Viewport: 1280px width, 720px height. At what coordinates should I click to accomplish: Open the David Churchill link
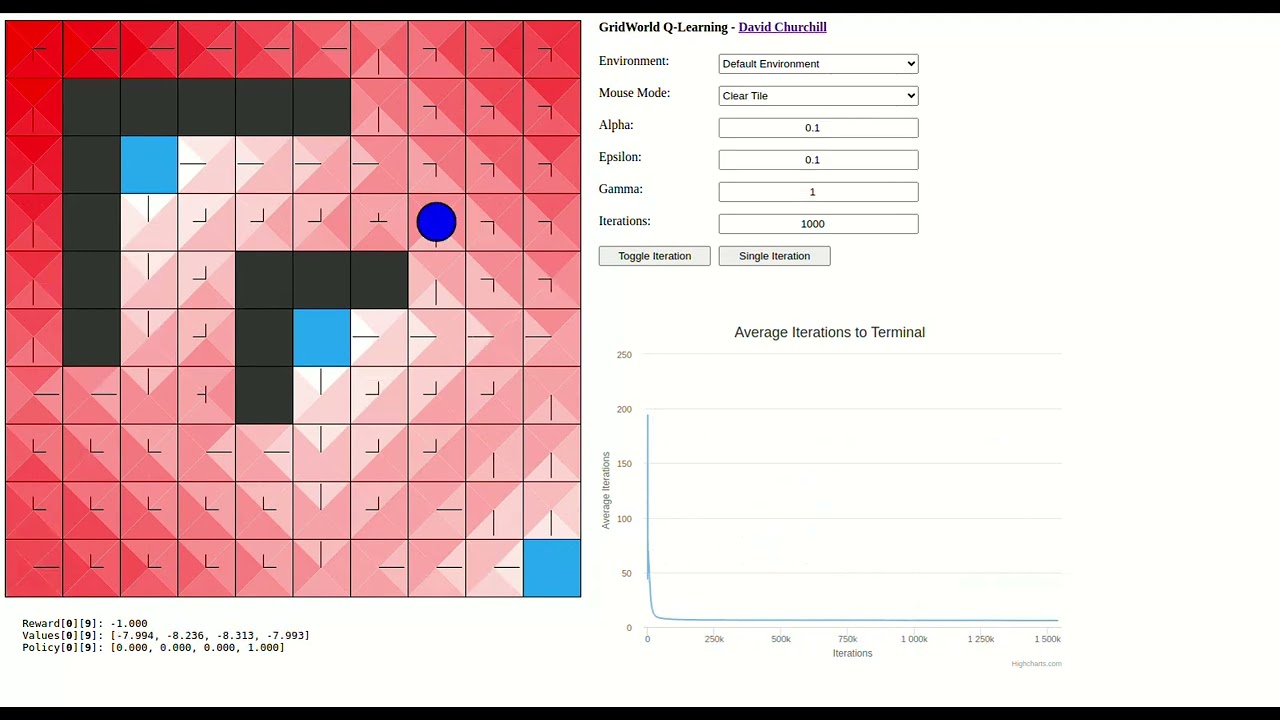click(x=782, y=27)
